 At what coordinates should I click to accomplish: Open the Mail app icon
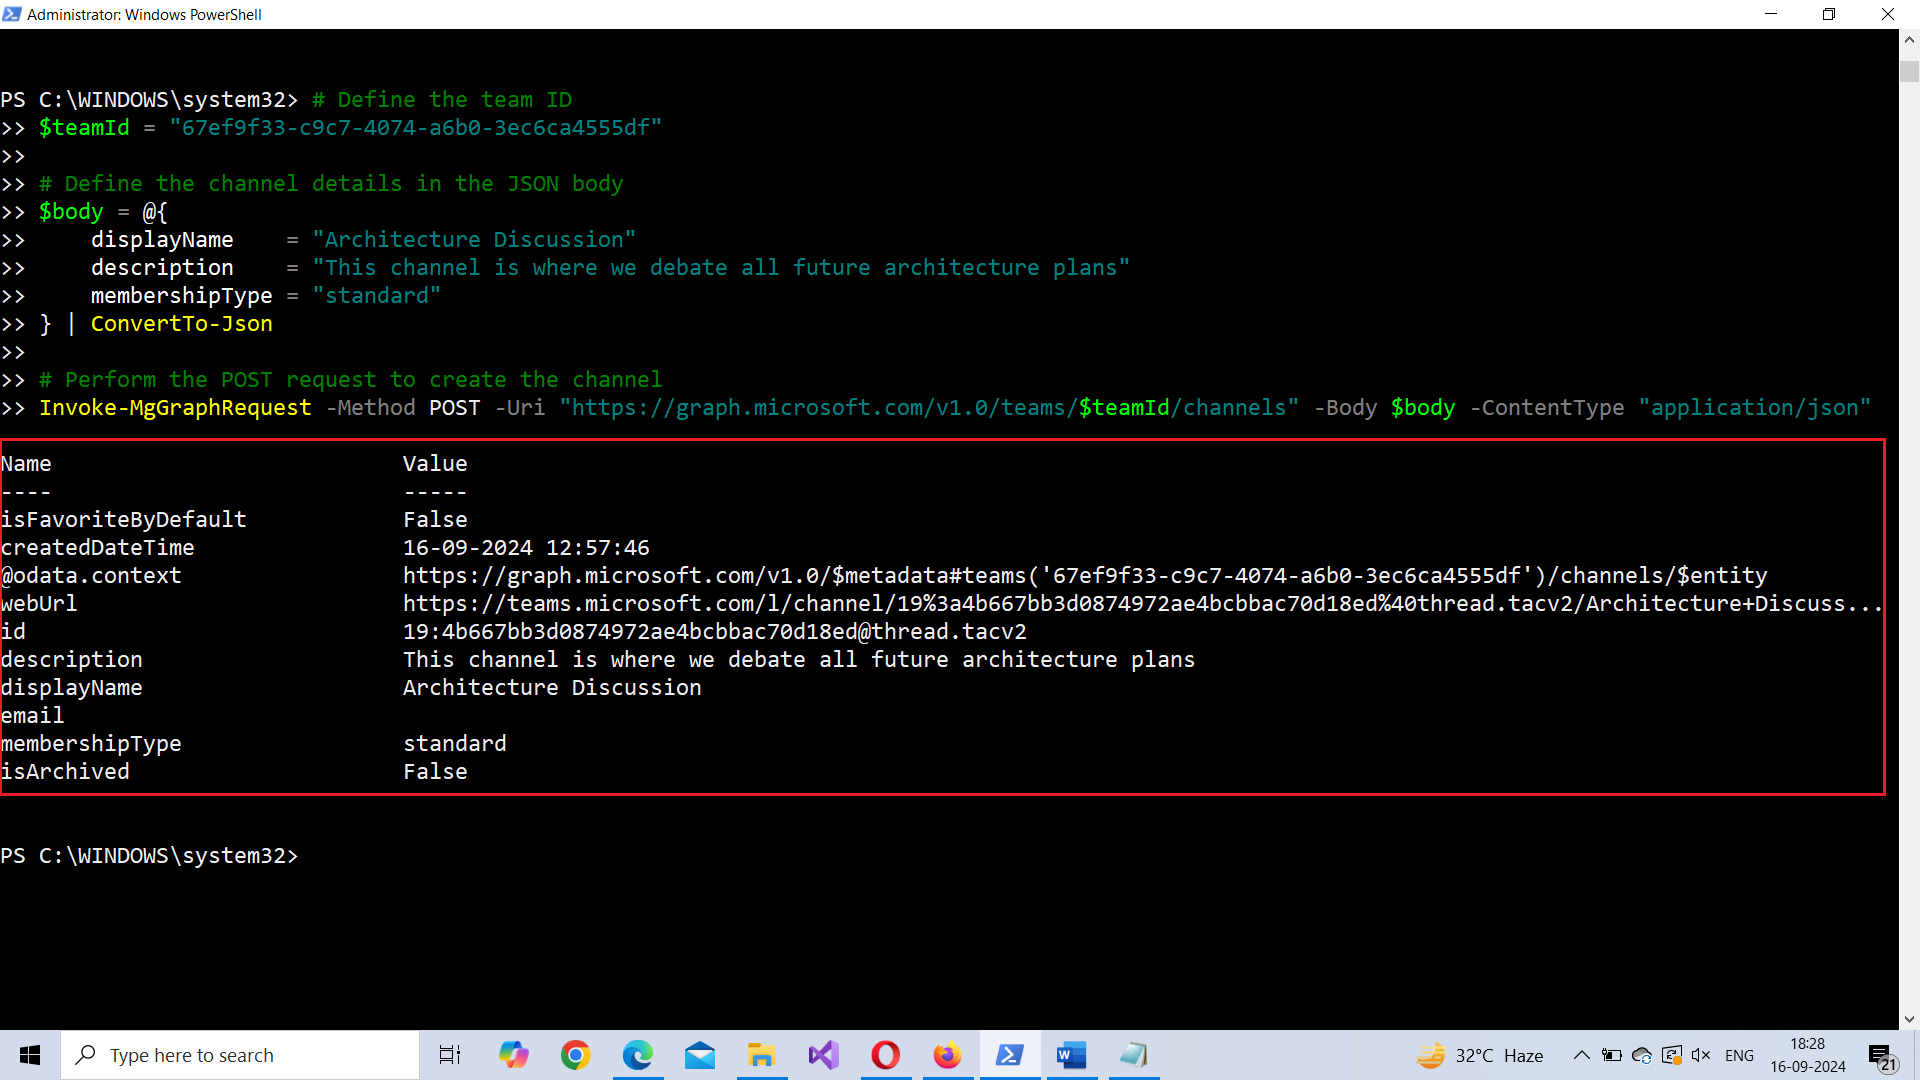(700, 1055)
